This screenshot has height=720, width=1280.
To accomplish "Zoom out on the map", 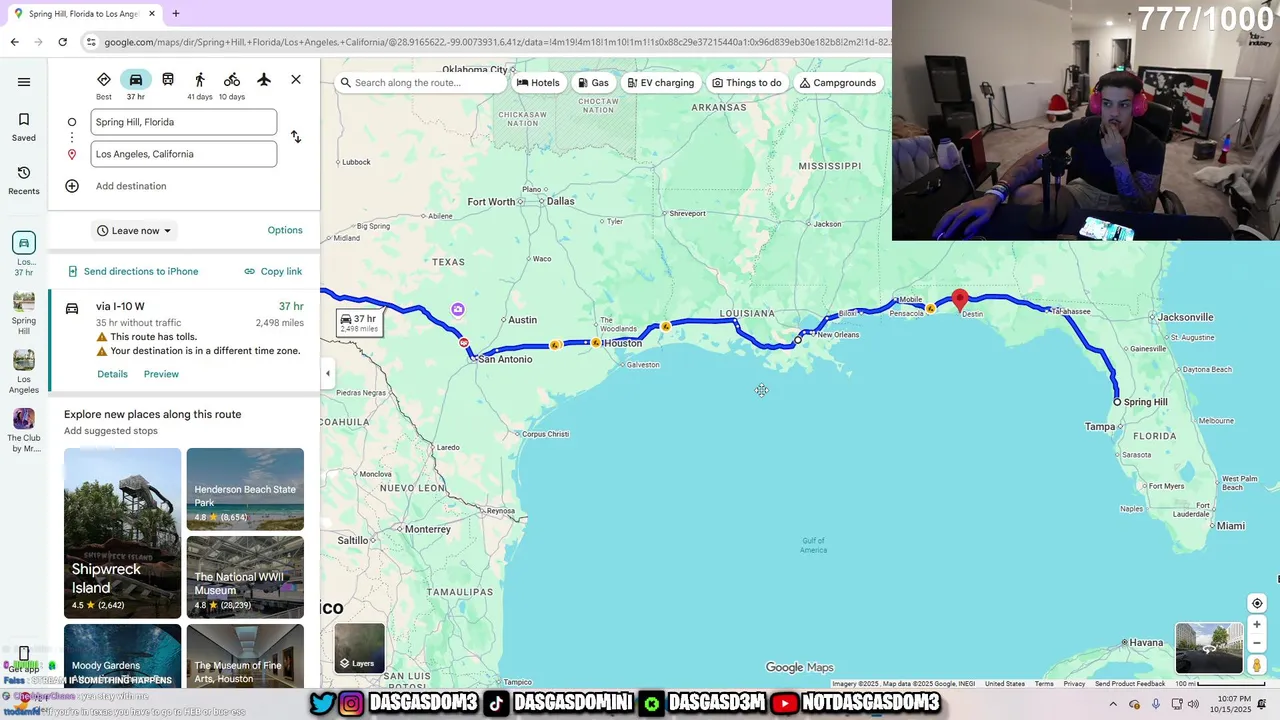I will [1257, 644].
